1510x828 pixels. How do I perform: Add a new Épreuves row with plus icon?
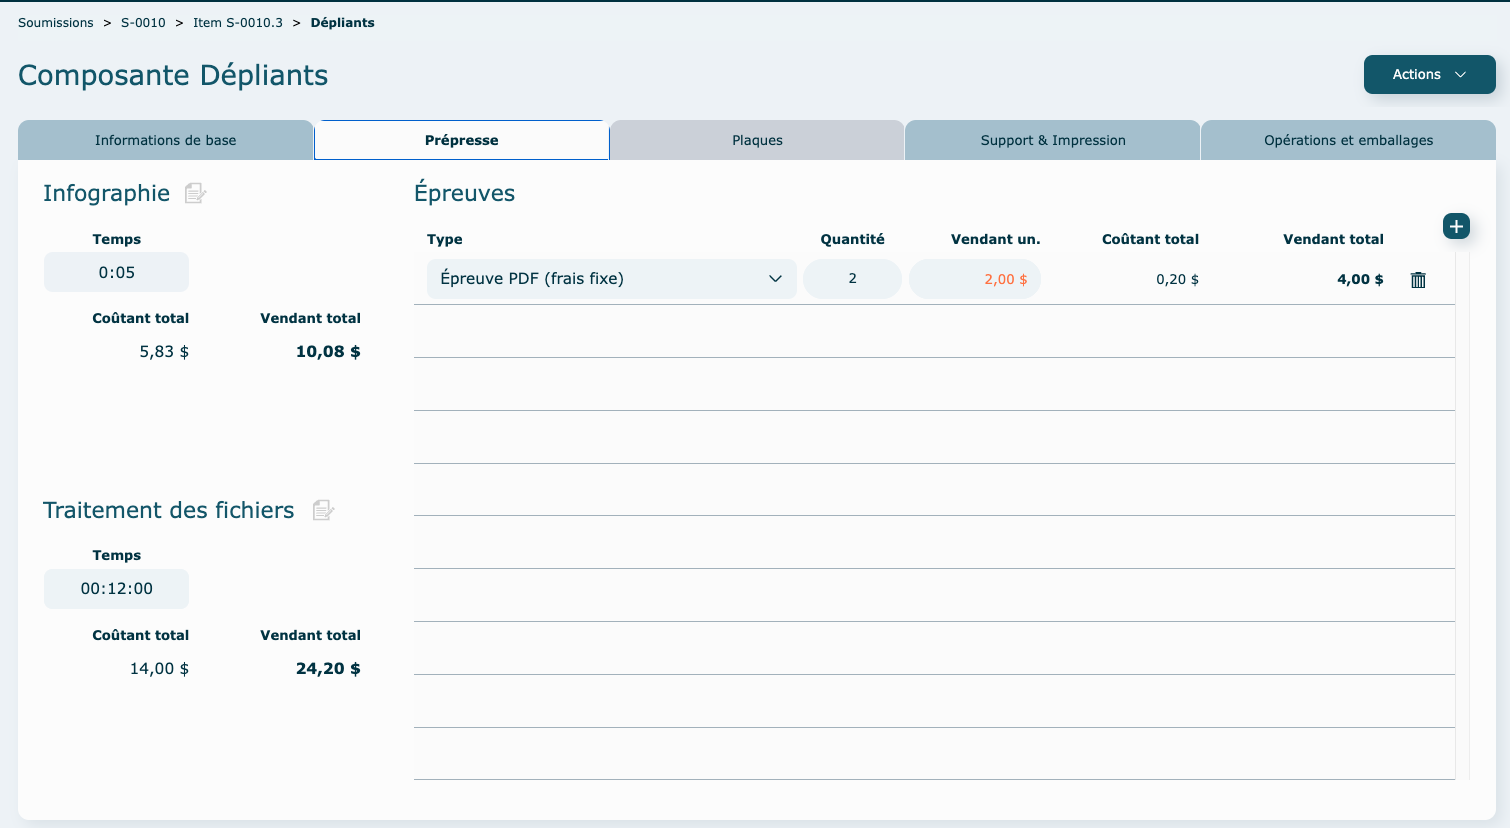pyautogui.click(x=1456, y=226)
